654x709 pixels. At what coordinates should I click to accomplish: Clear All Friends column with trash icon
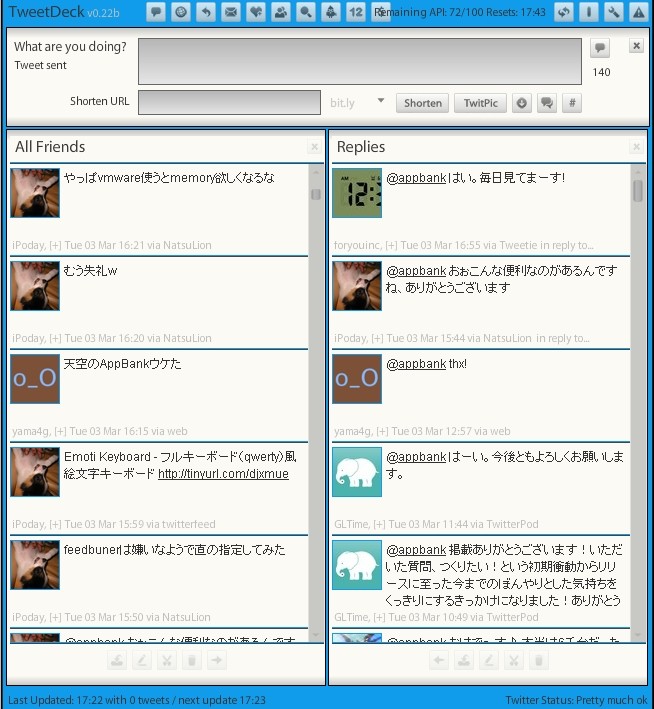(192, 660)
